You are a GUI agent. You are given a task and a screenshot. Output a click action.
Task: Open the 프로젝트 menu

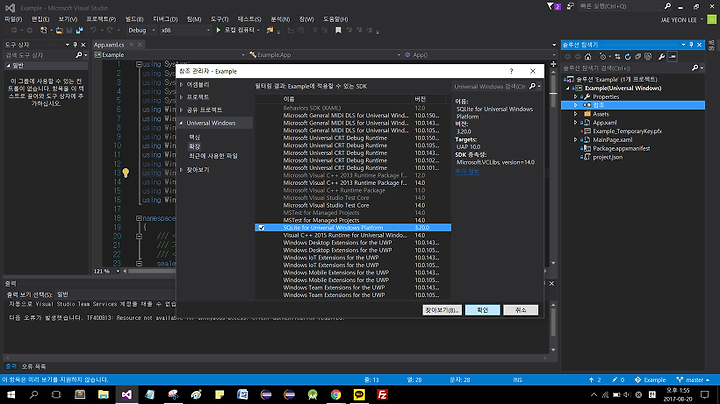click(101, 19)
